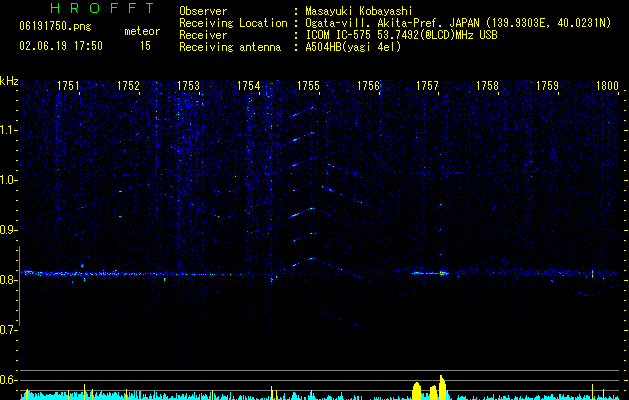Click the kHz axis unit label
Screen dimensions: 629x400
(x=9, y=81)
